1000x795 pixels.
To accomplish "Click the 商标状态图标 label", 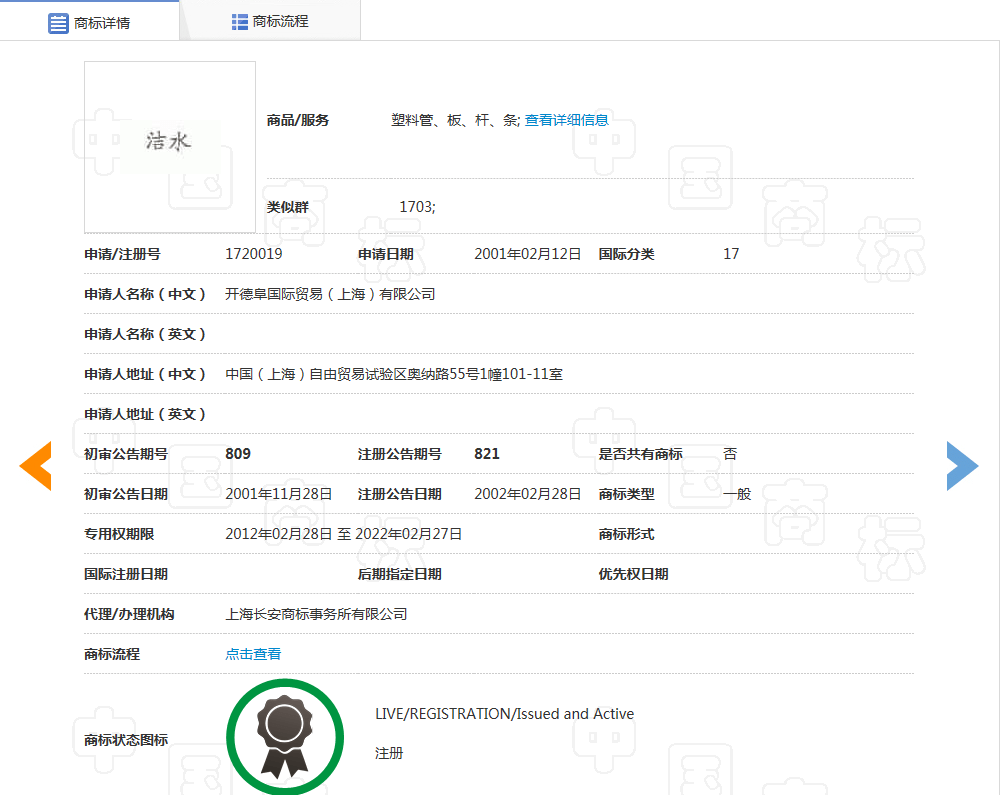I will [x=126, y=740].
